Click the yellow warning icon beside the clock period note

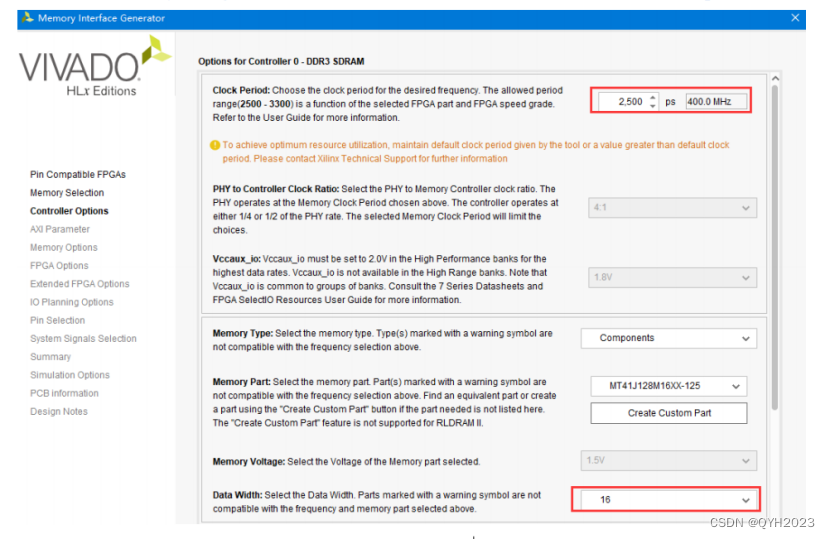pyautogui.click(x=215, y=145)
